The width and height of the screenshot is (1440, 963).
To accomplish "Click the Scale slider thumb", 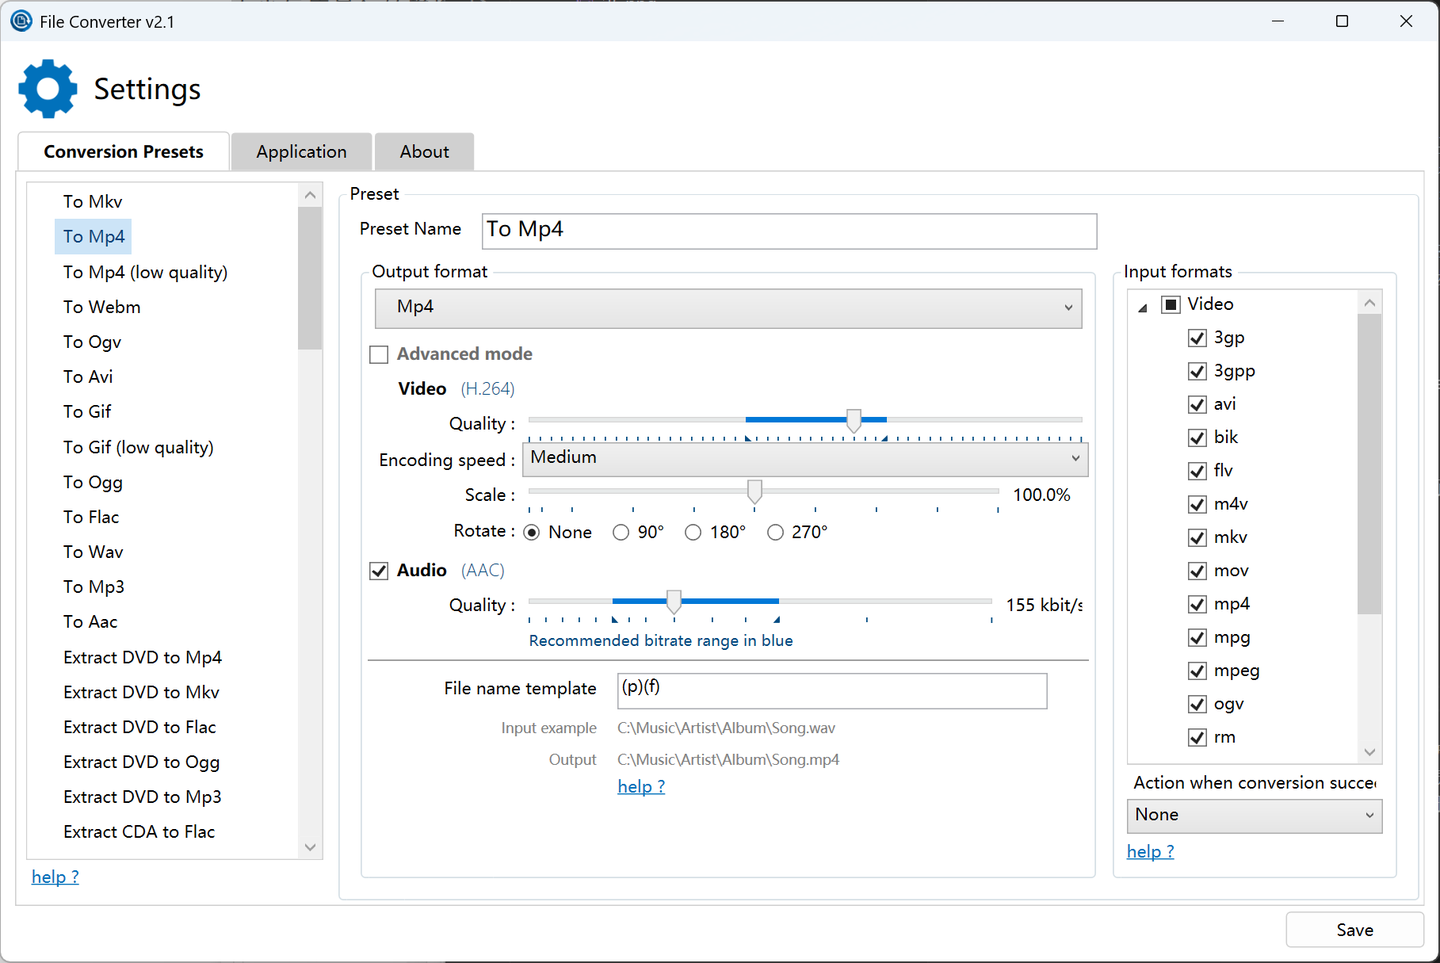I will pyautogui.click(x=755, y=491).
